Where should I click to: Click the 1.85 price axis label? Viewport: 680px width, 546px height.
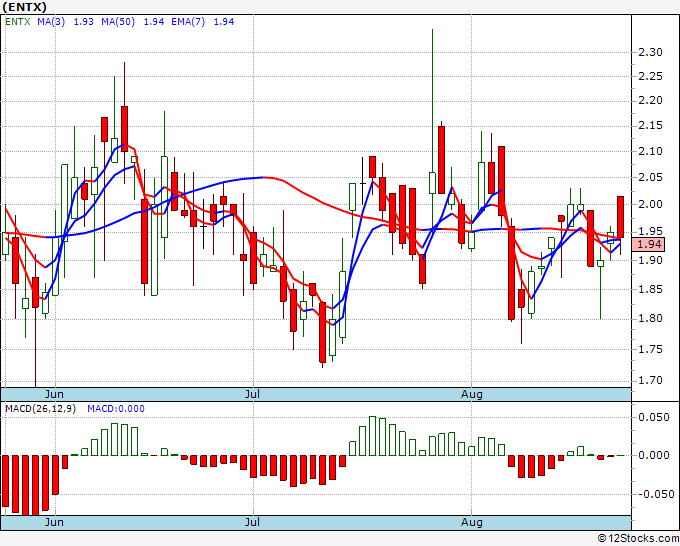[x=651, y=289]
